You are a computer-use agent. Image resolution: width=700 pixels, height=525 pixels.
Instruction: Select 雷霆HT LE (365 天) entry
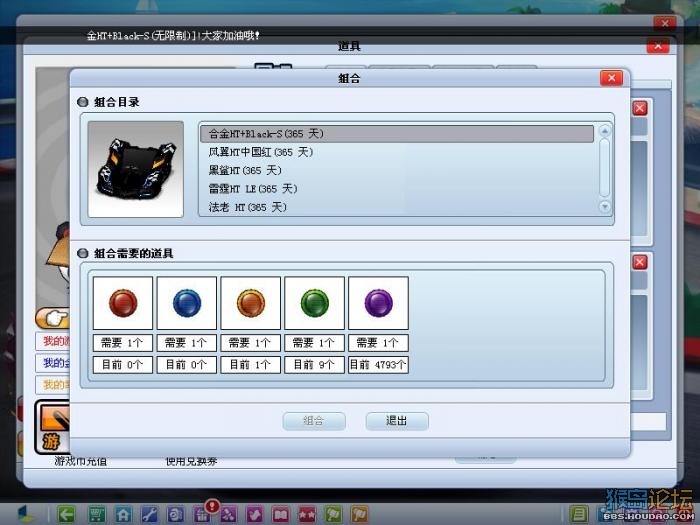pos(397,189)
